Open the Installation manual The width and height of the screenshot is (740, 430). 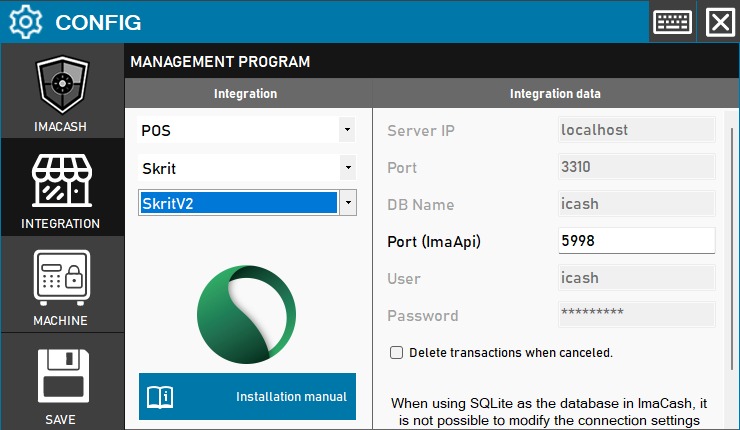(x=290, y=397)
